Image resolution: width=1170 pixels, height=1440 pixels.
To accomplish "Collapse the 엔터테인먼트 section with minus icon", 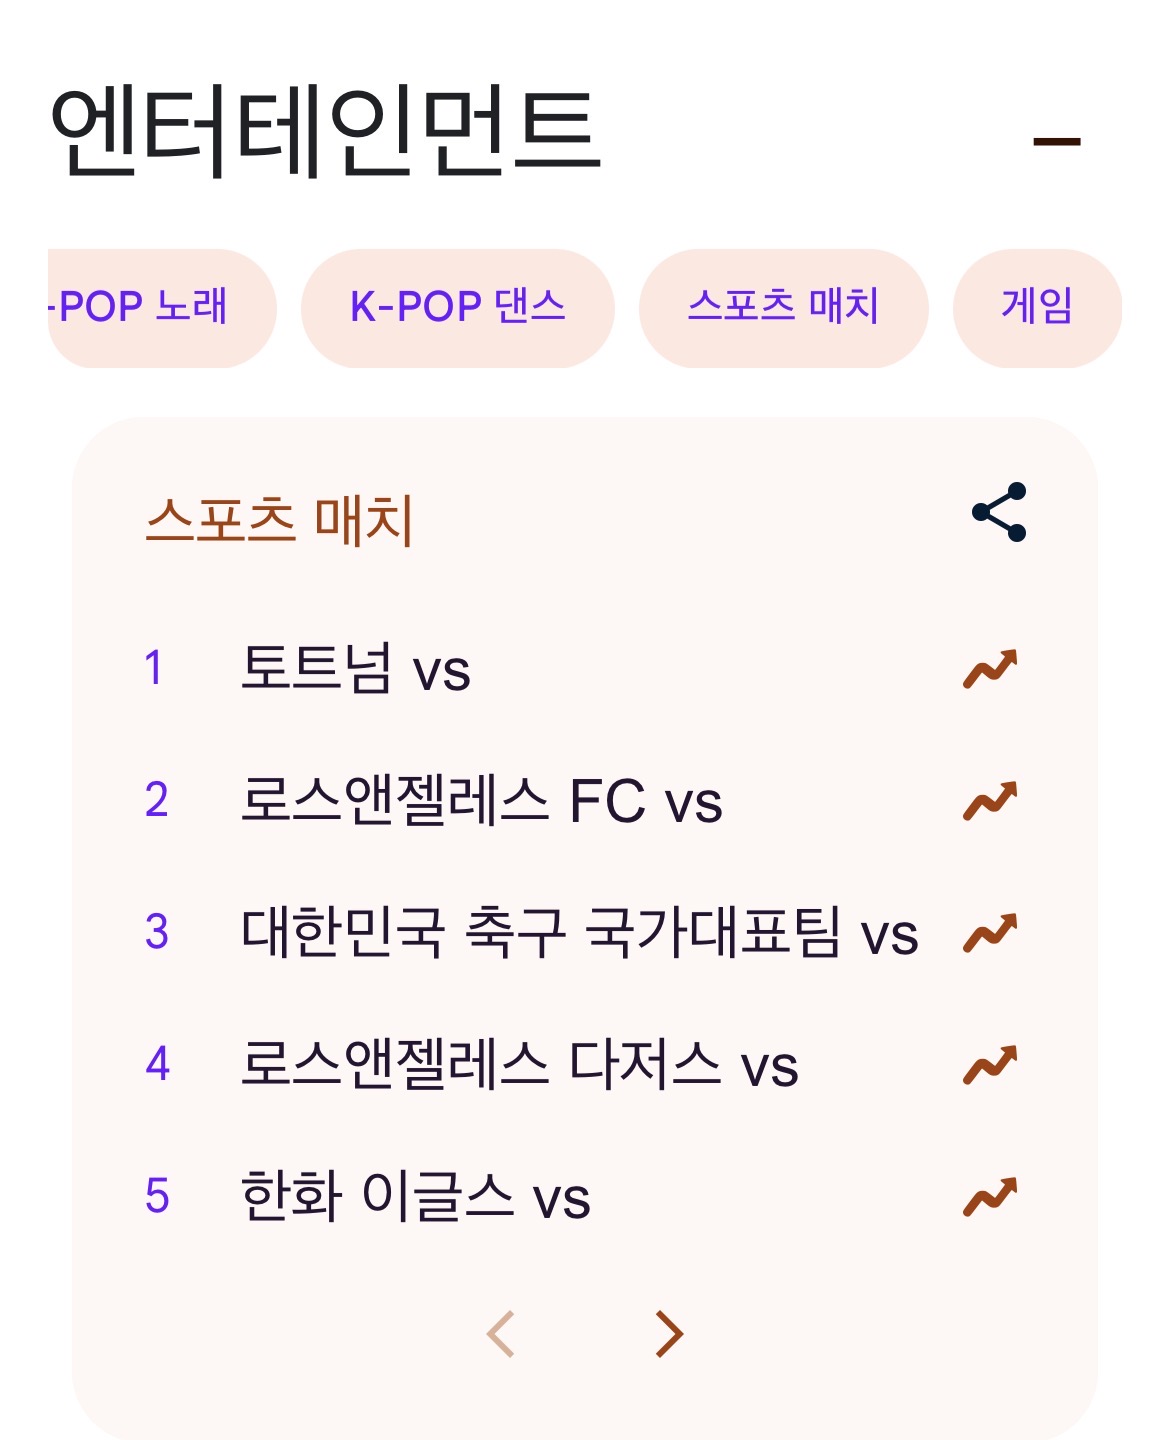I will click(1056, 142).
